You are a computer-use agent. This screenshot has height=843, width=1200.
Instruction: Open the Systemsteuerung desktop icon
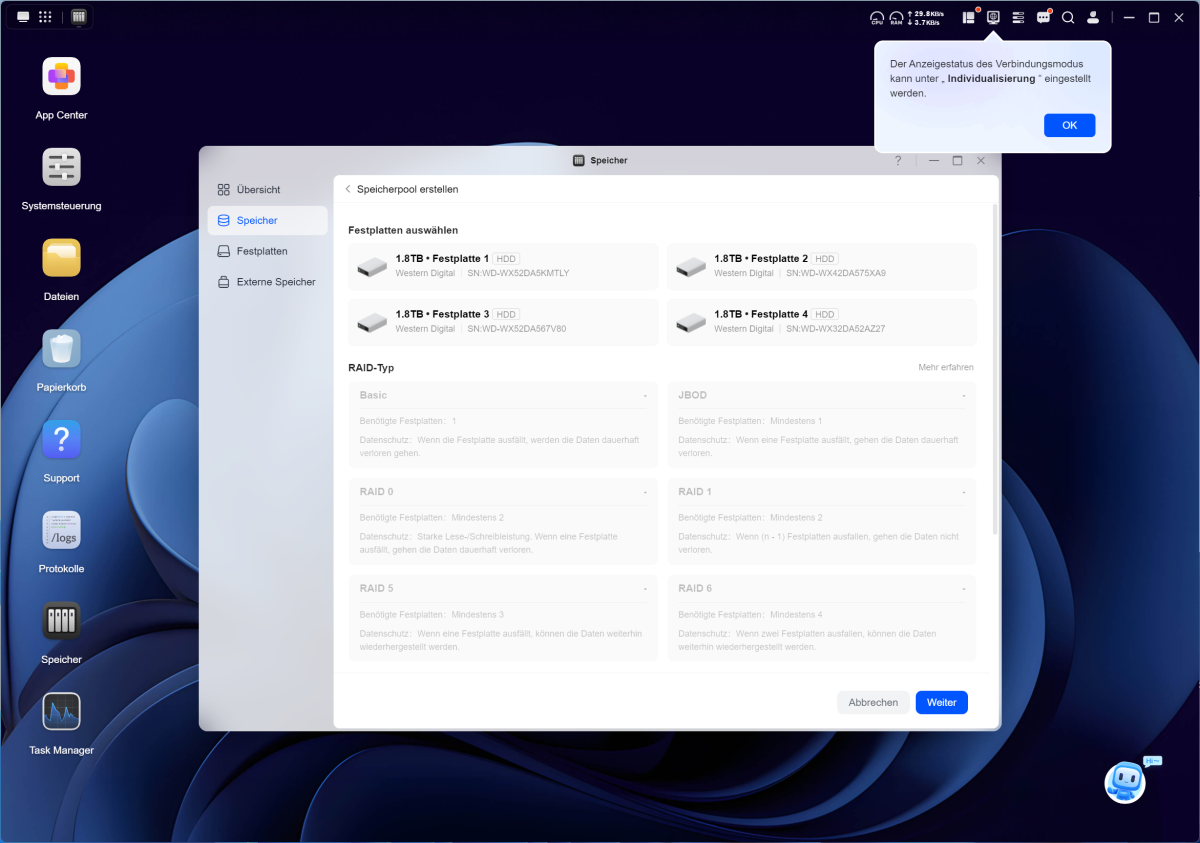point(61,167)
